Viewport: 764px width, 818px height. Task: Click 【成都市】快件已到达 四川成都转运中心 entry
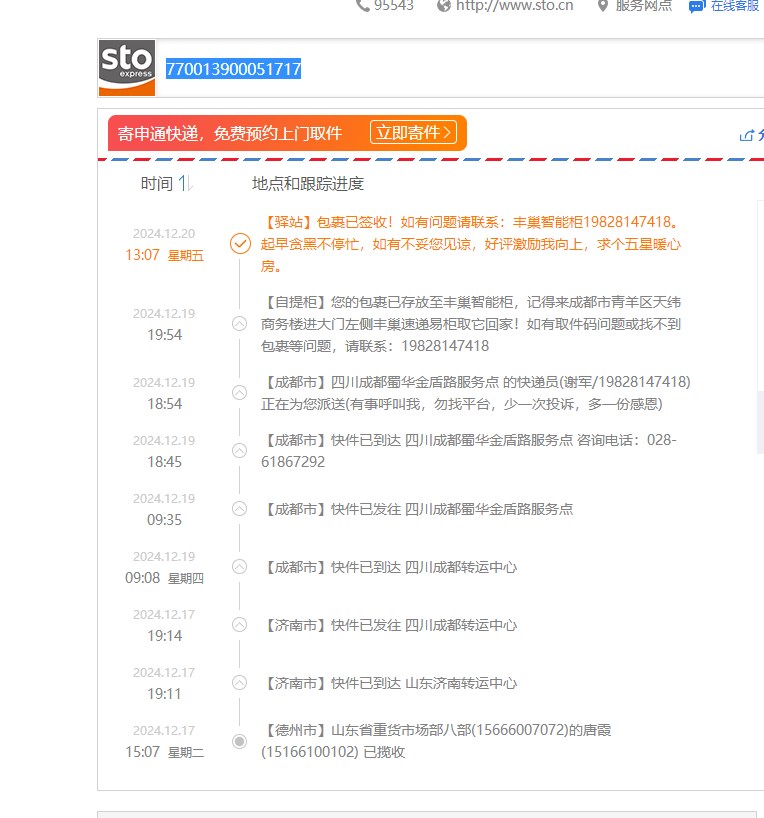point(391,567)
